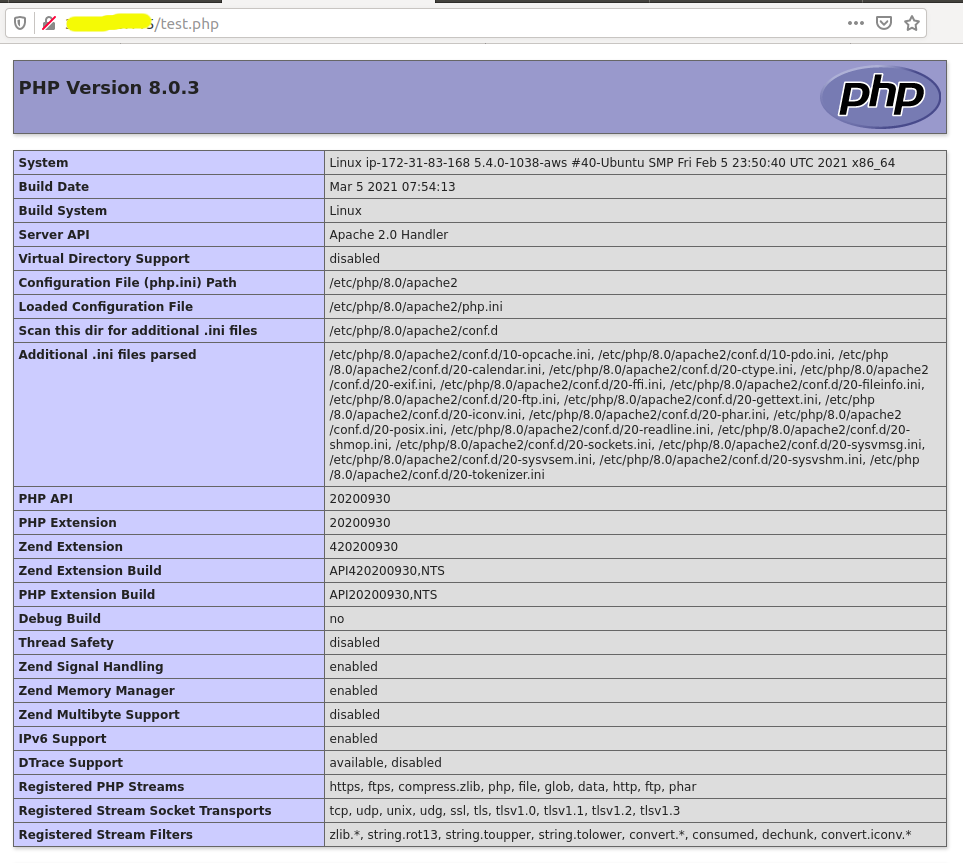Viewport: 963px width, 863px height.
Task: Select the PHP Extension label
Action: coord(68,523)
